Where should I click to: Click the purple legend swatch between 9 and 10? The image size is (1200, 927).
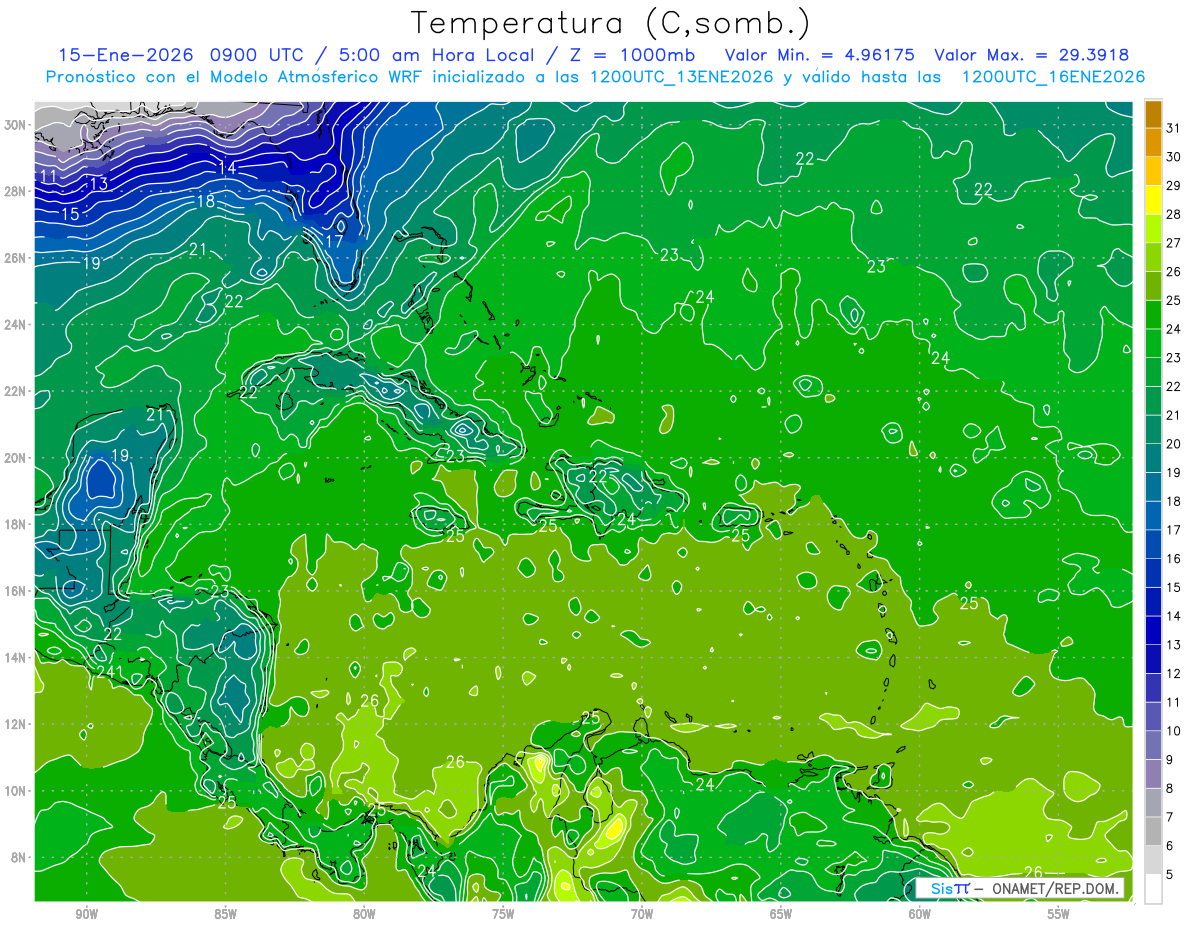pyautogui.click(x=1153, y=745)
